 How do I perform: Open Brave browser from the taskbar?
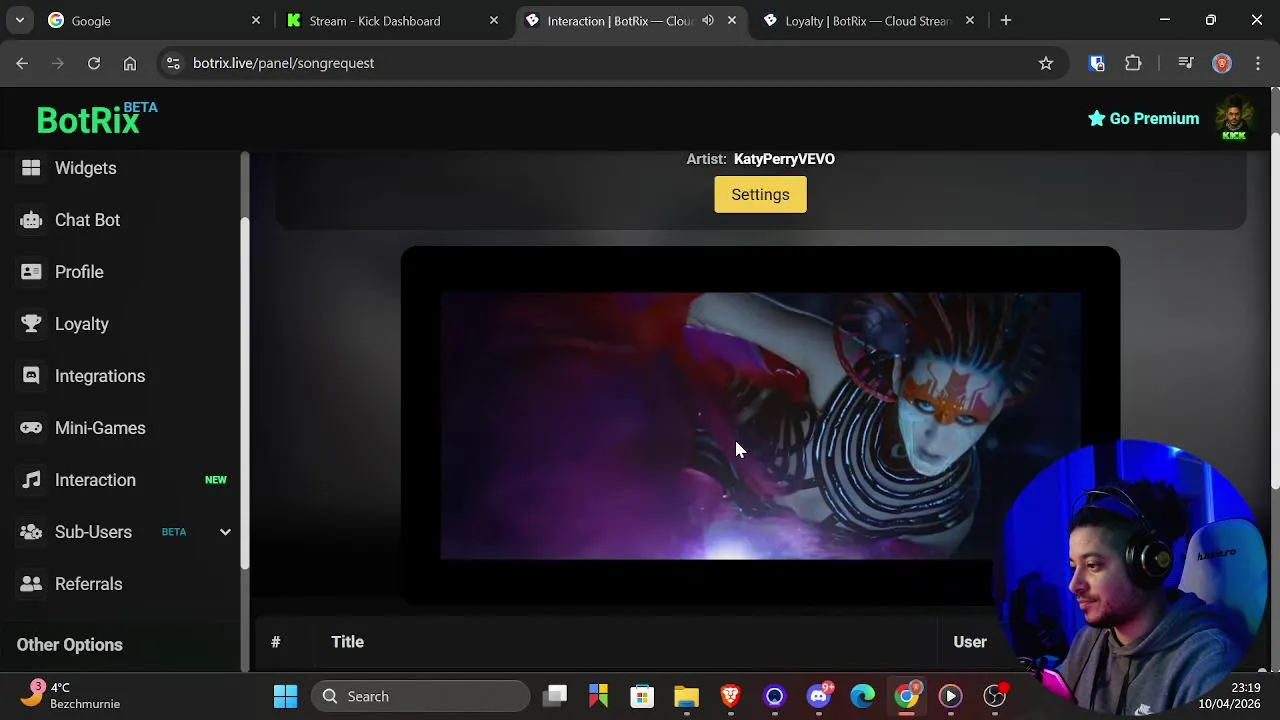(730, 696)
